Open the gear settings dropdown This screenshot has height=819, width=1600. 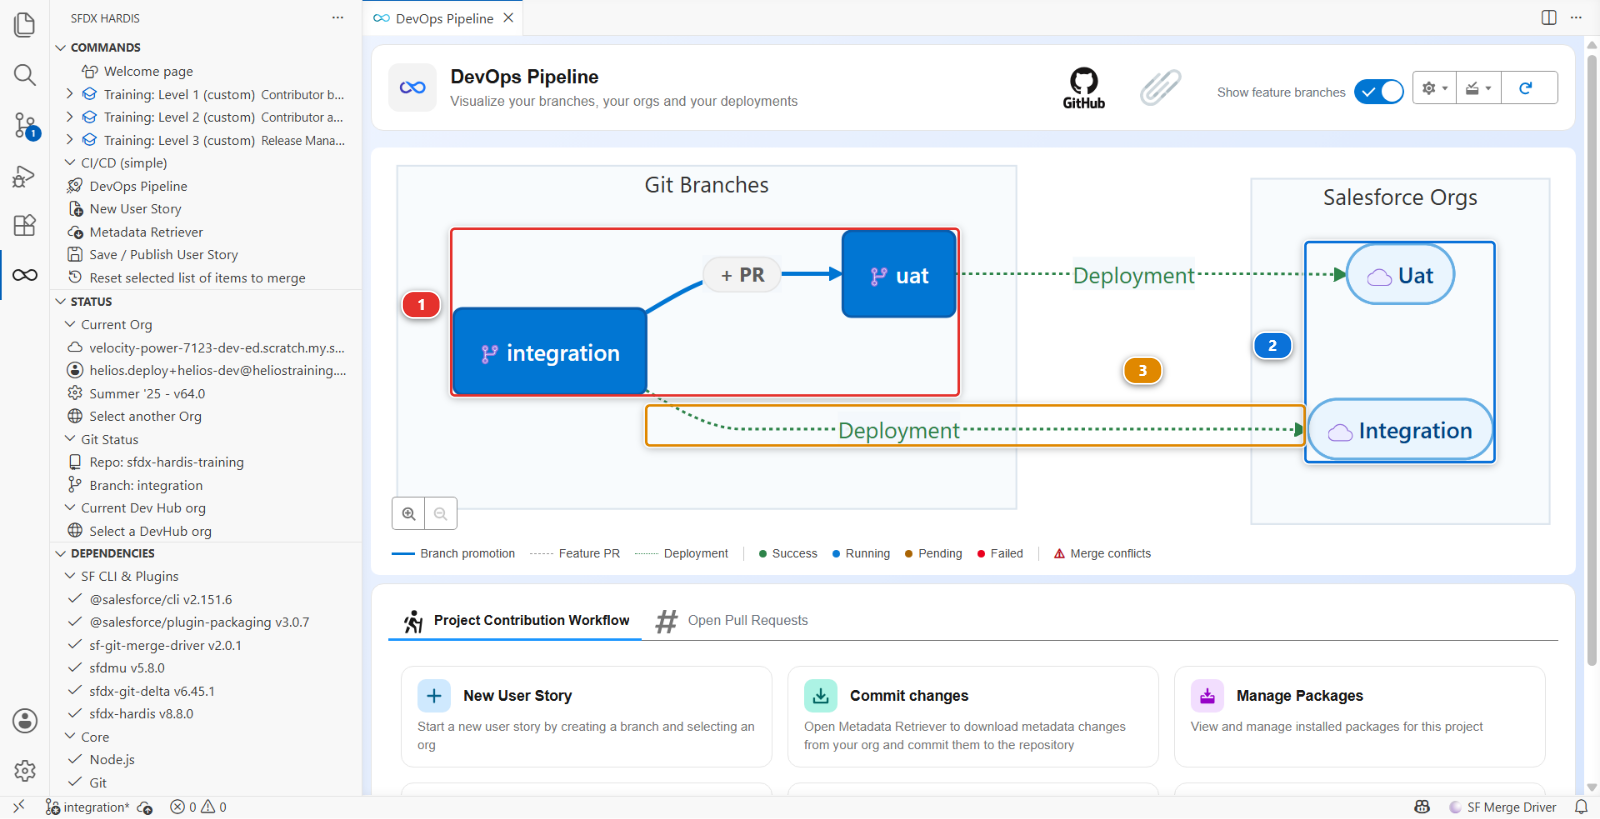coord(1434,88)
